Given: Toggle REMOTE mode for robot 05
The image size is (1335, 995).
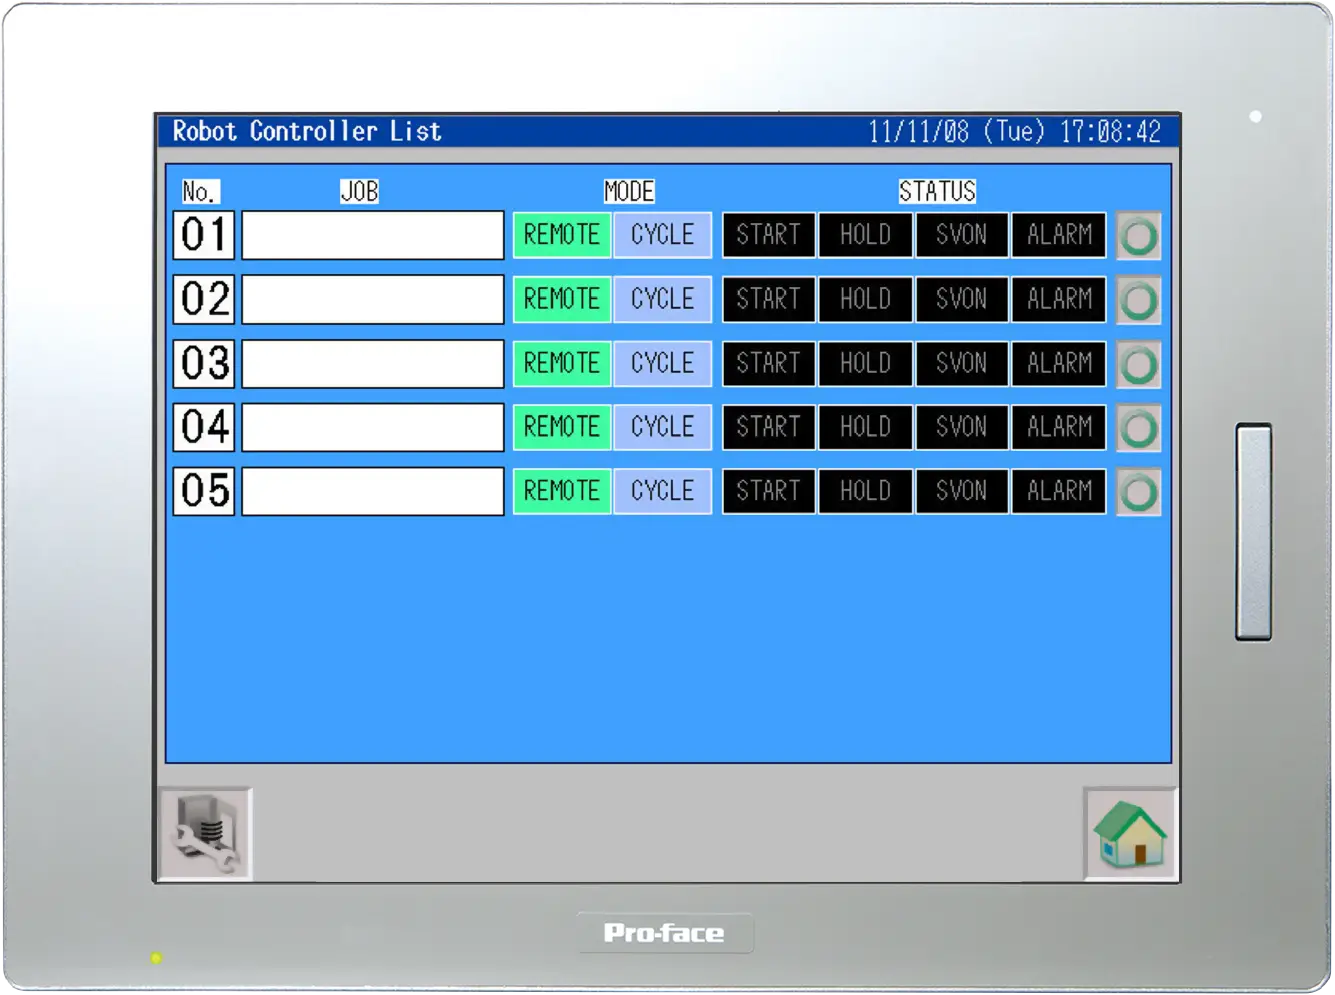Looking at the screenshot, I should [562, 491].
